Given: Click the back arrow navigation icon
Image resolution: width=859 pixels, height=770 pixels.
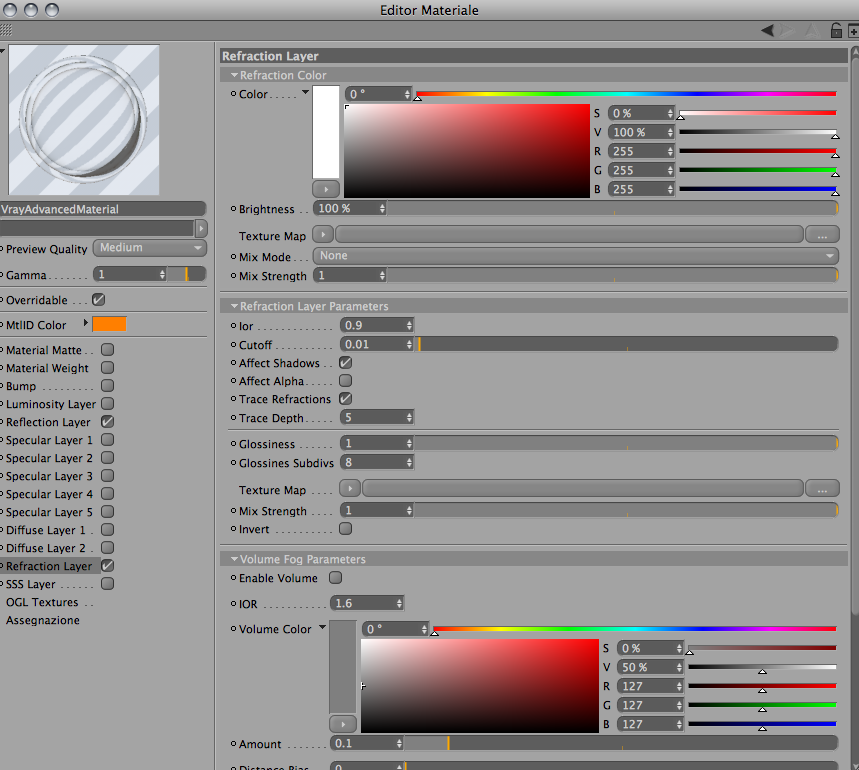Looking at the screenshot, I should click(768, 31).
